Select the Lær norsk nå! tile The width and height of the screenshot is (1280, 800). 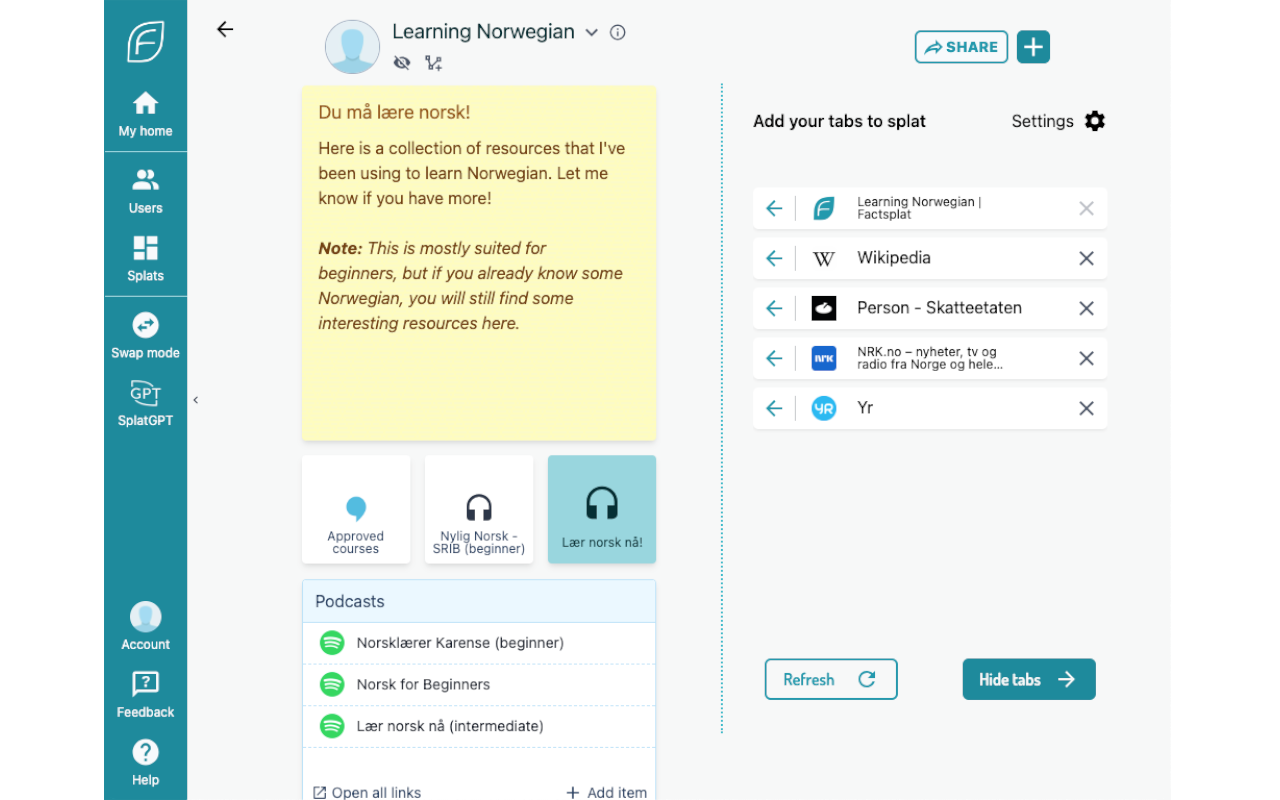pos(601,509)
